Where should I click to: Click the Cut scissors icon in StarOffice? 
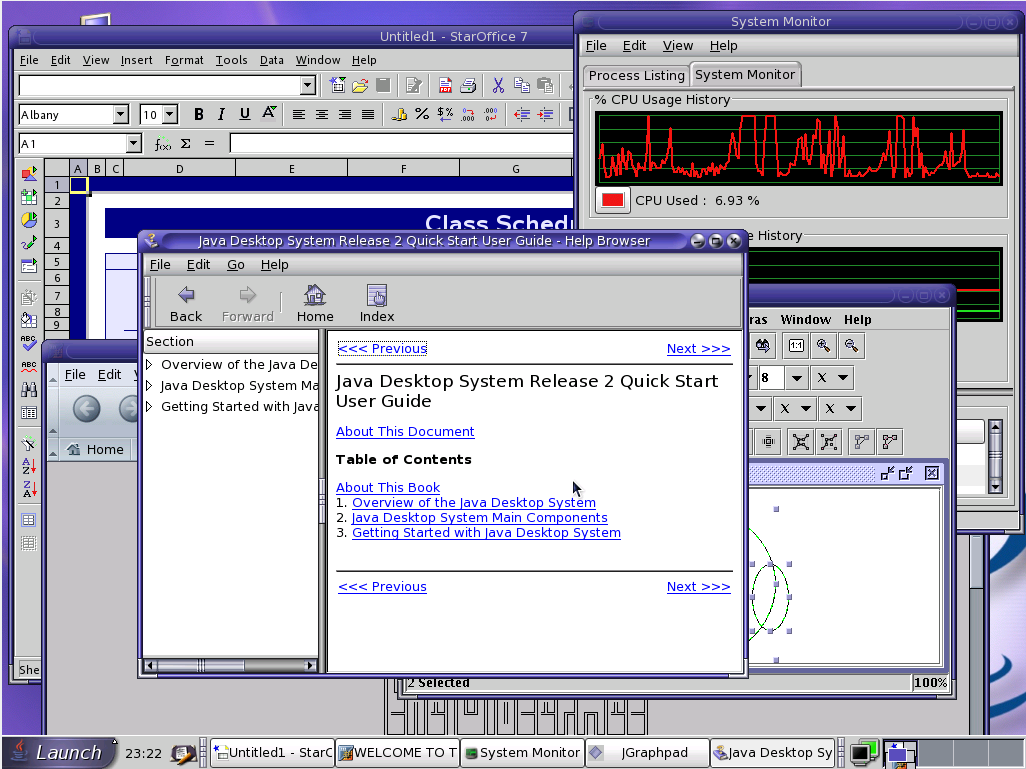(499, 85)
